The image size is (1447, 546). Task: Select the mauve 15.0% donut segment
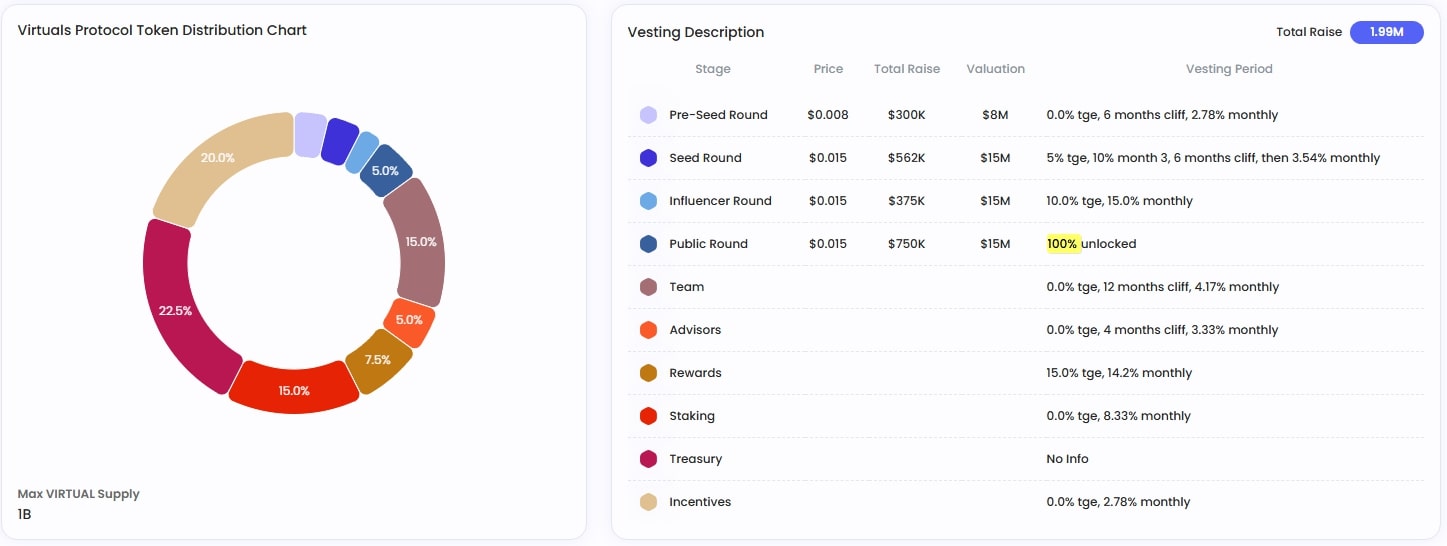click(422, 243)
